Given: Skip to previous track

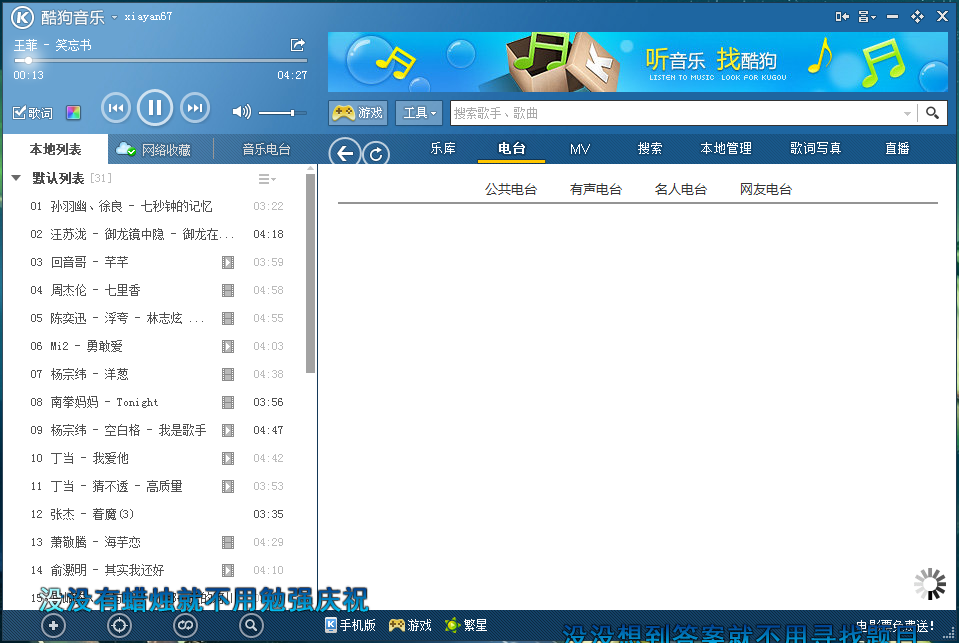Looking at the screenshot, I should pos(116,108).
